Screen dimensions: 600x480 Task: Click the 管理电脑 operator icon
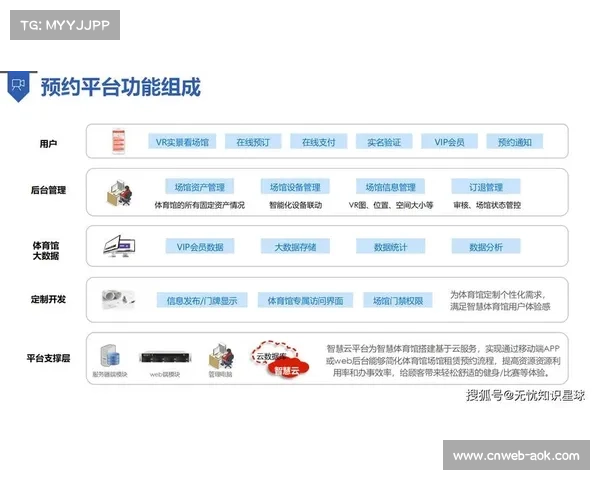[219, 357]
